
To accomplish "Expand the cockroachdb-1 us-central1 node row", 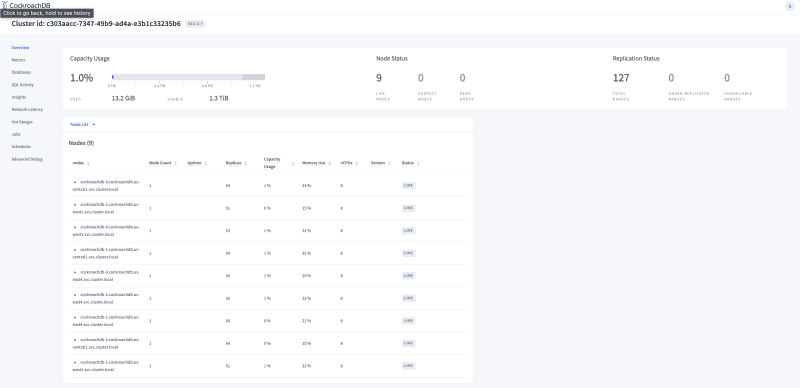I will pos(75,250).
